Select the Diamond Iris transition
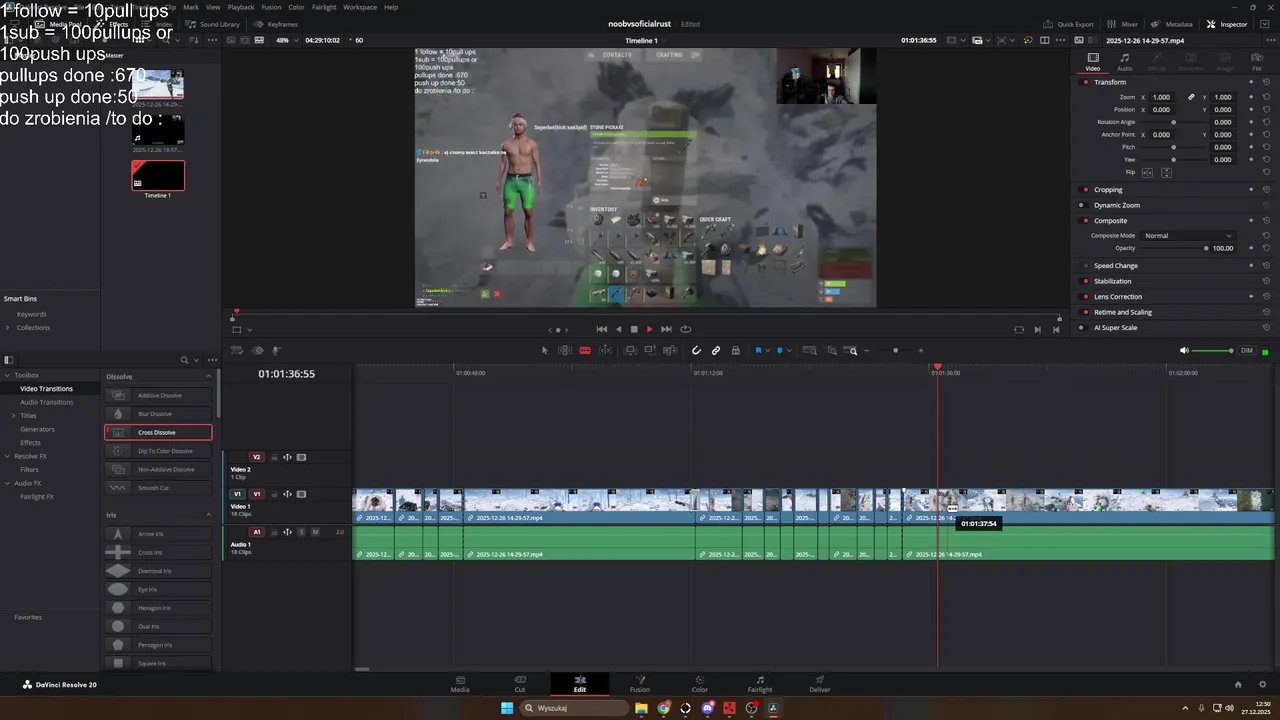The image size is (1280, 720). tap(158, 571)
